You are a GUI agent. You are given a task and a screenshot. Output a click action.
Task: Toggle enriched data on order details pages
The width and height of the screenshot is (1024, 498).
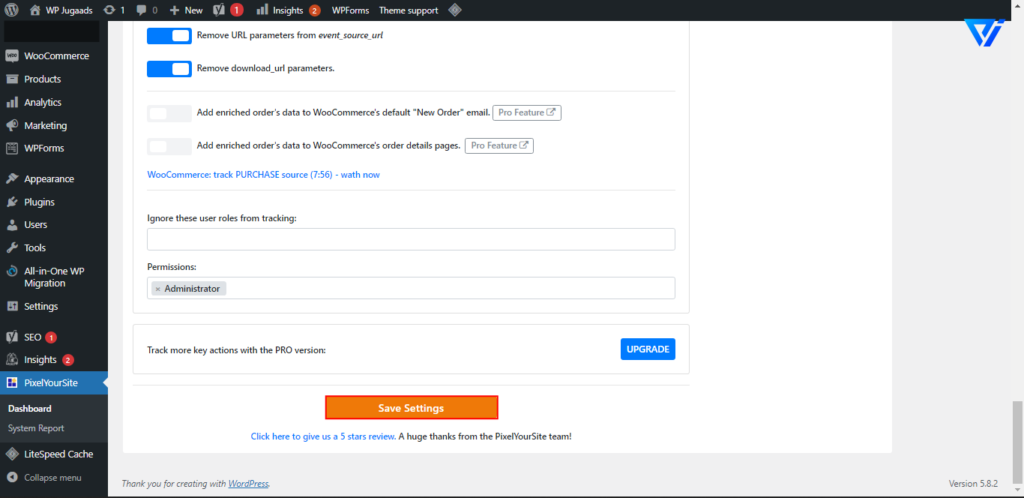tap(169, 146)
